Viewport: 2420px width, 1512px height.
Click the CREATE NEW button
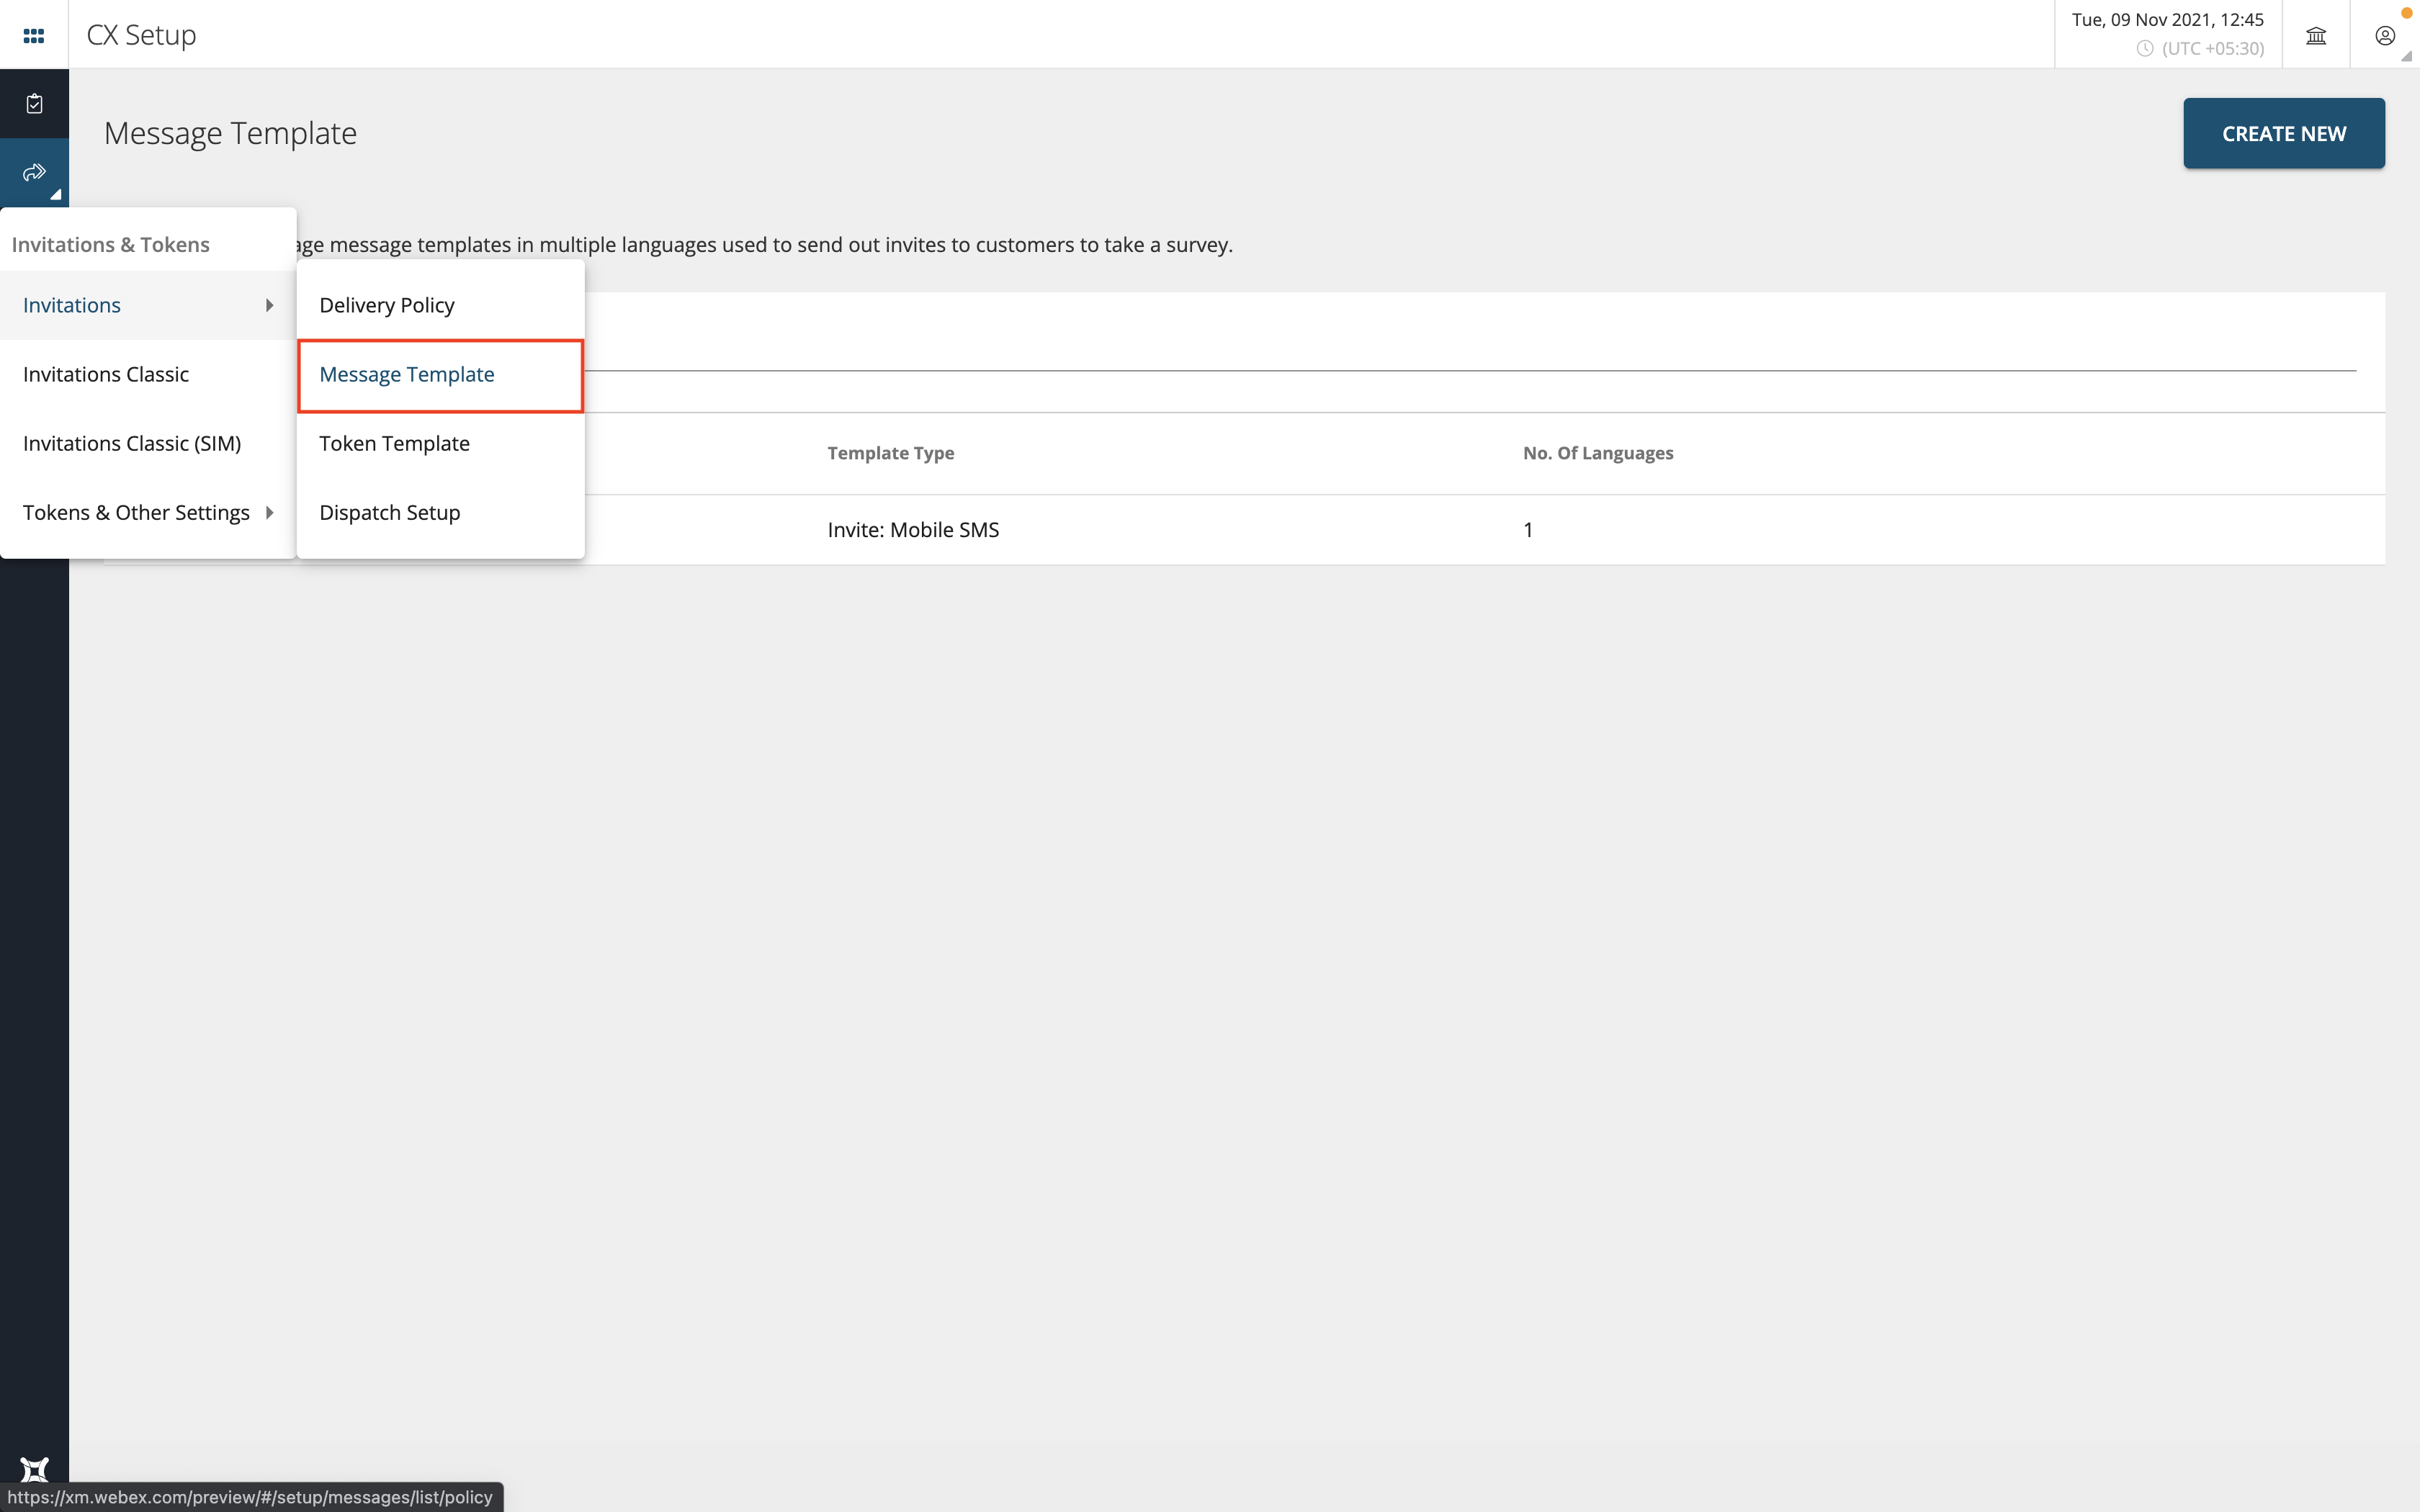pyautogui.click(x=2284, y=132)
